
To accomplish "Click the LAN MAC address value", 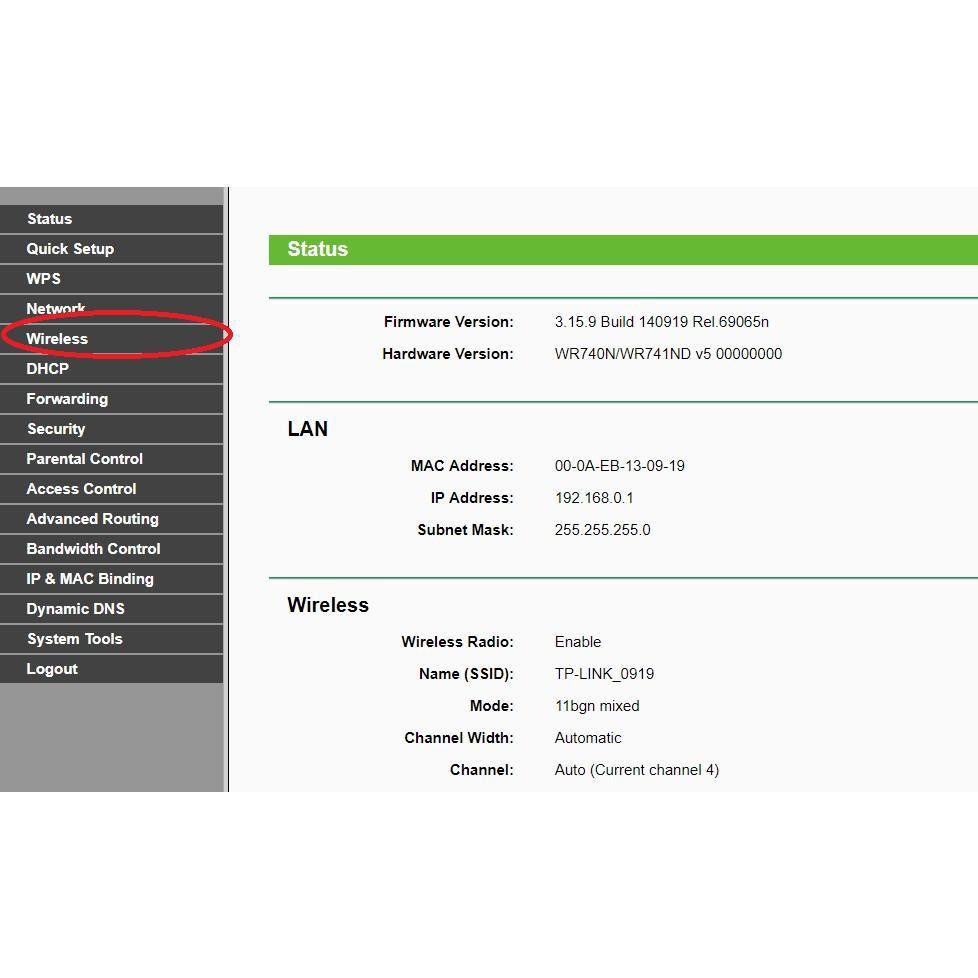I will (x=619, y=466).
